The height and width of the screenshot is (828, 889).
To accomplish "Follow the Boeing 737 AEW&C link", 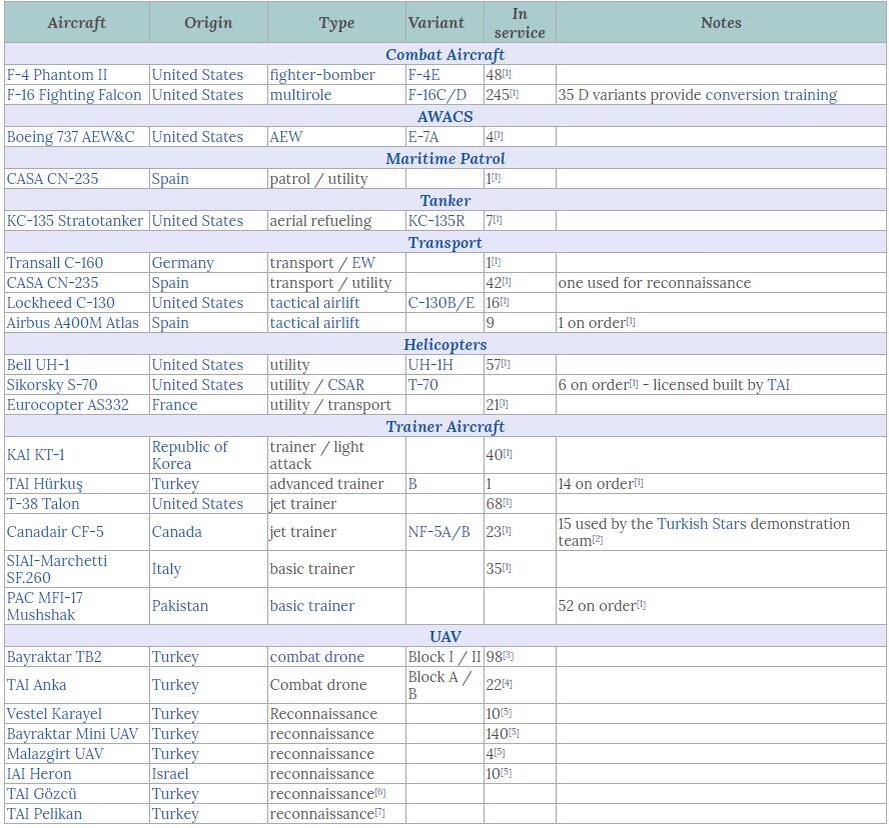I will click(70, 137).
